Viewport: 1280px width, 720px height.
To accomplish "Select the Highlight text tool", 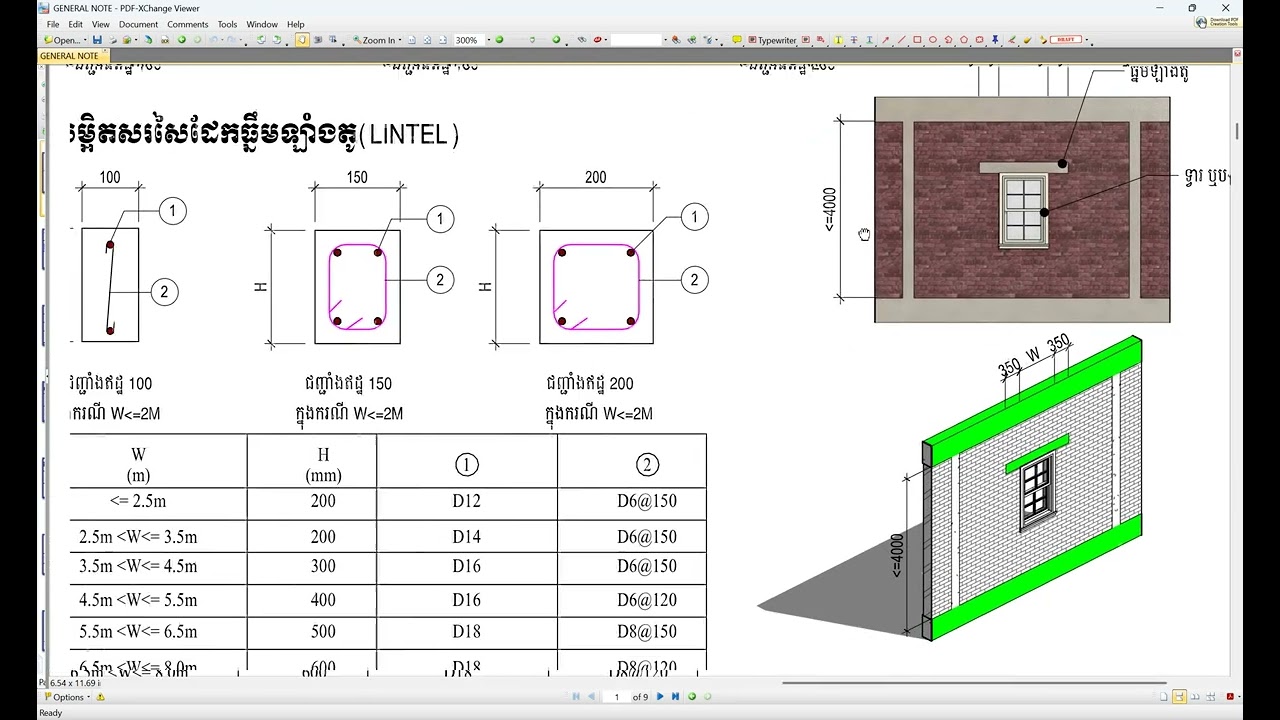I will (838, 40).
